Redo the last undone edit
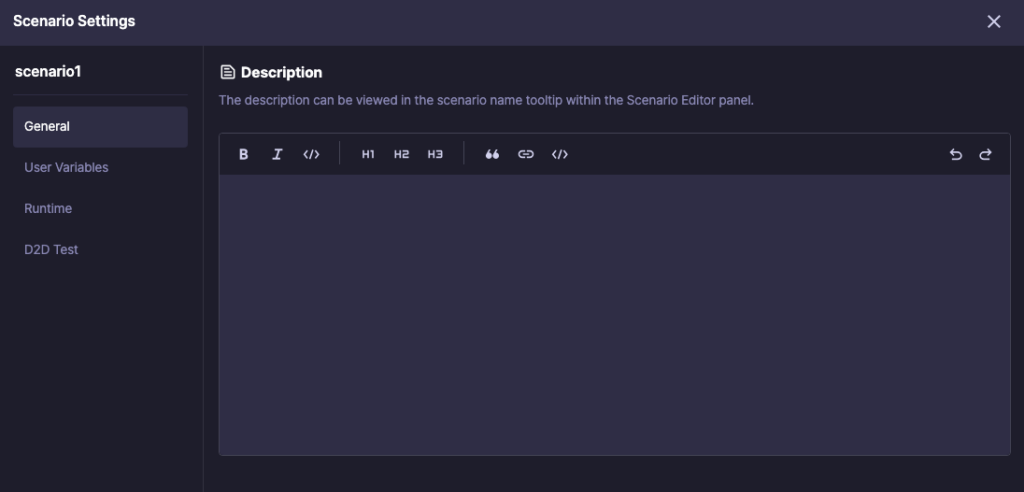Viewport: 1024px width, 492px height. coord(985,154)
